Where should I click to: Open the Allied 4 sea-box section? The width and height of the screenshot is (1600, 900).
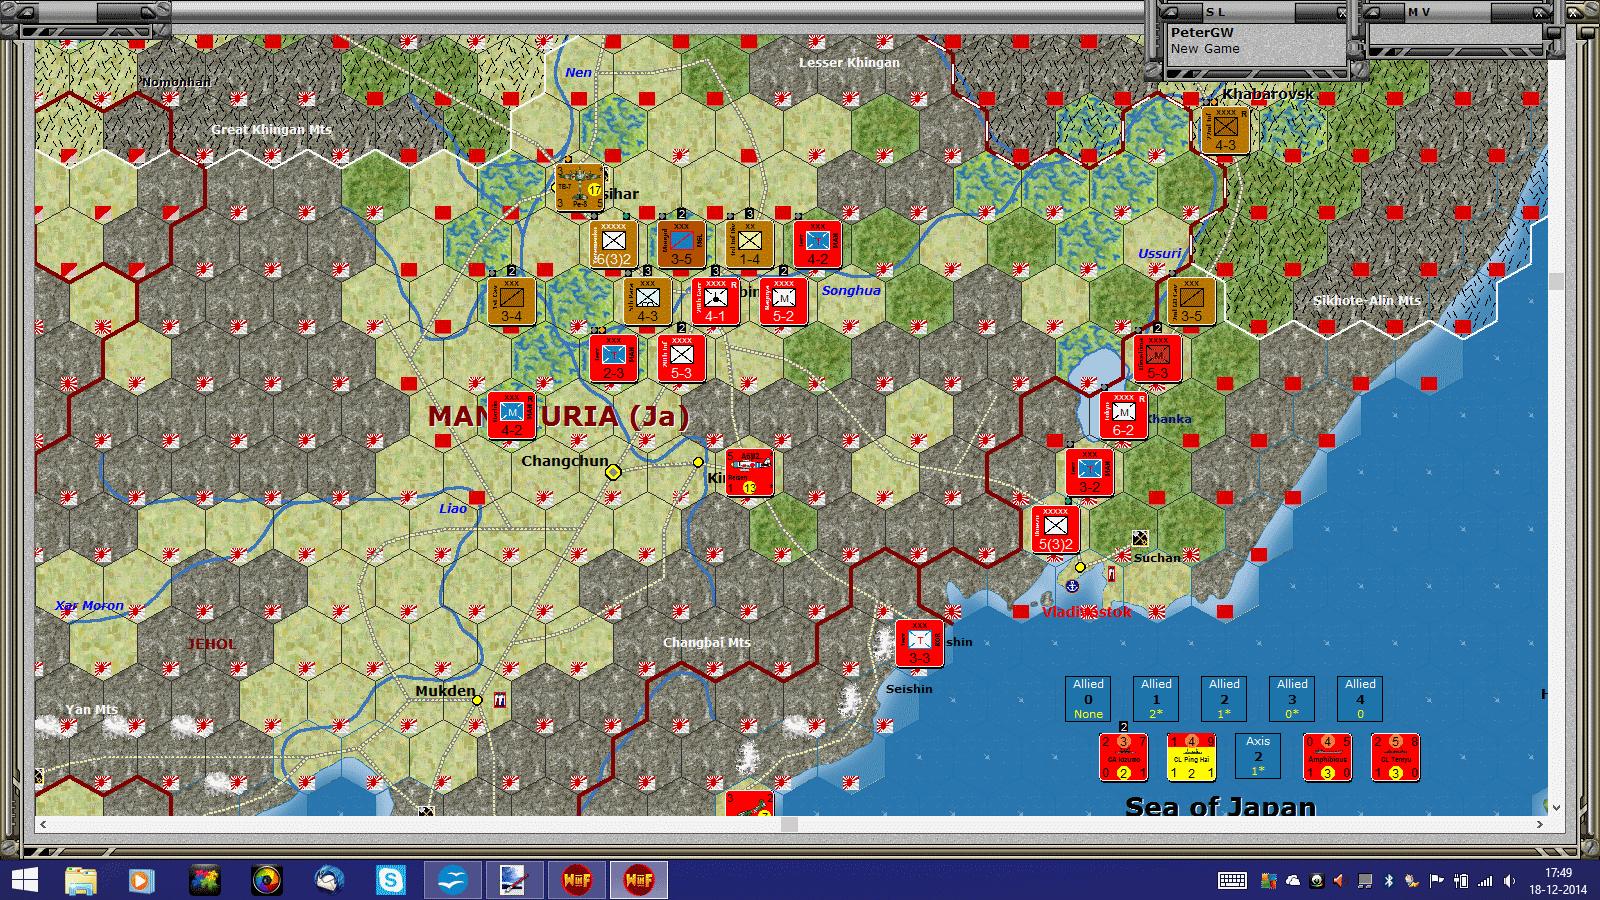pyautogui.click(x=1360, y=699)
